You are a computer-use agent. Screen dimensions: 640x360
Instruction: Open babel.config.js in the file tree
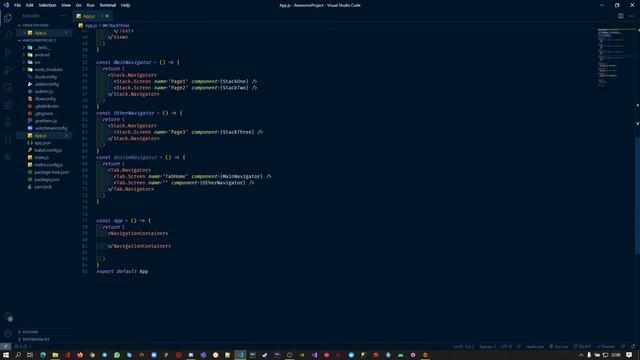(x=45, y=150)
